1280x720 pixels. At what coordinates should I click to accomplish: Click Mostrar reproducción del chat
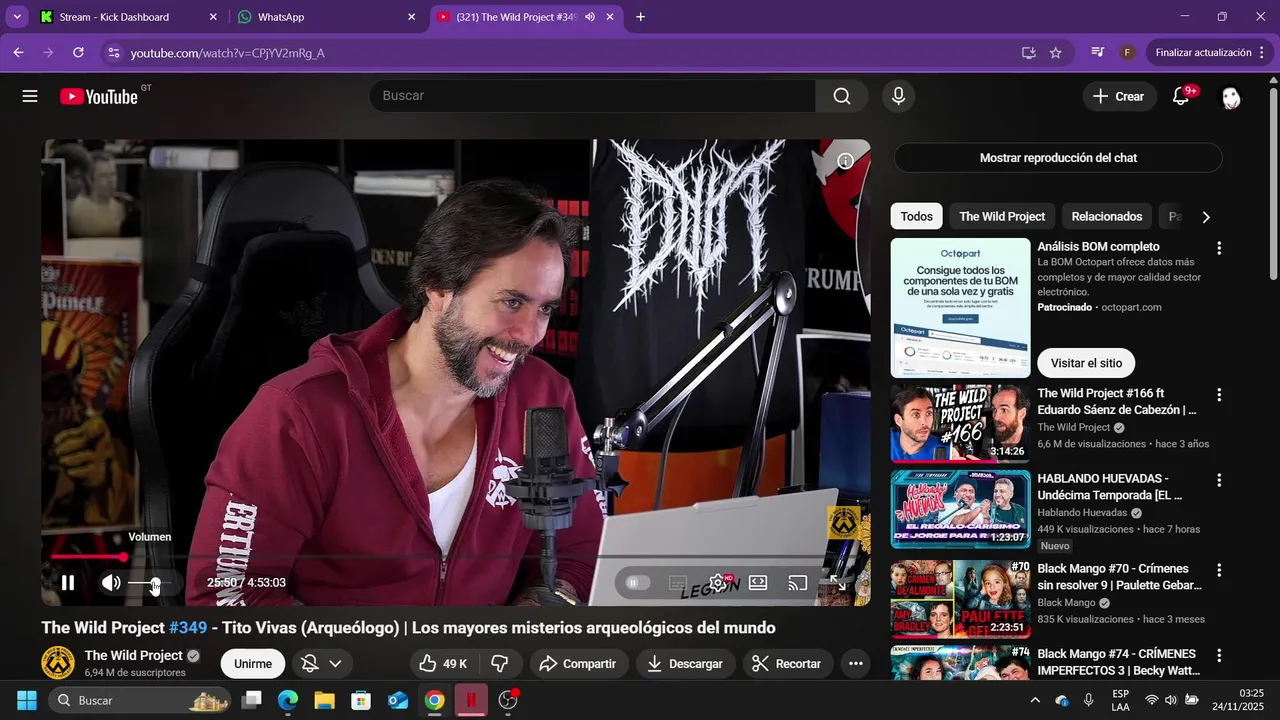click(x=1058, y=158)
